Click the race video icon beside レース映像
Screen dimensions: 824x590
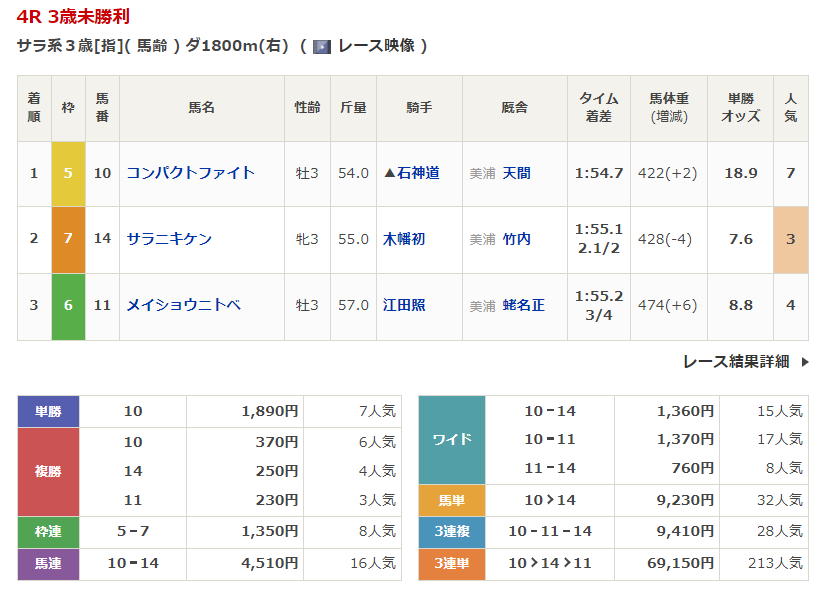[321, 46]
